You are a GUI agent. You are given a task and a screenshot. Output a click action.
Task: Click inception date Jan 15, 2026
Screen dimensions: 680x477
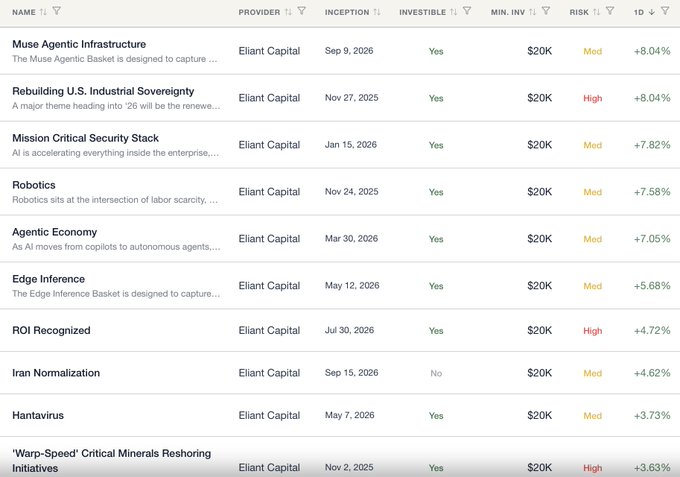pyautogui.click(x=351, y=145)
